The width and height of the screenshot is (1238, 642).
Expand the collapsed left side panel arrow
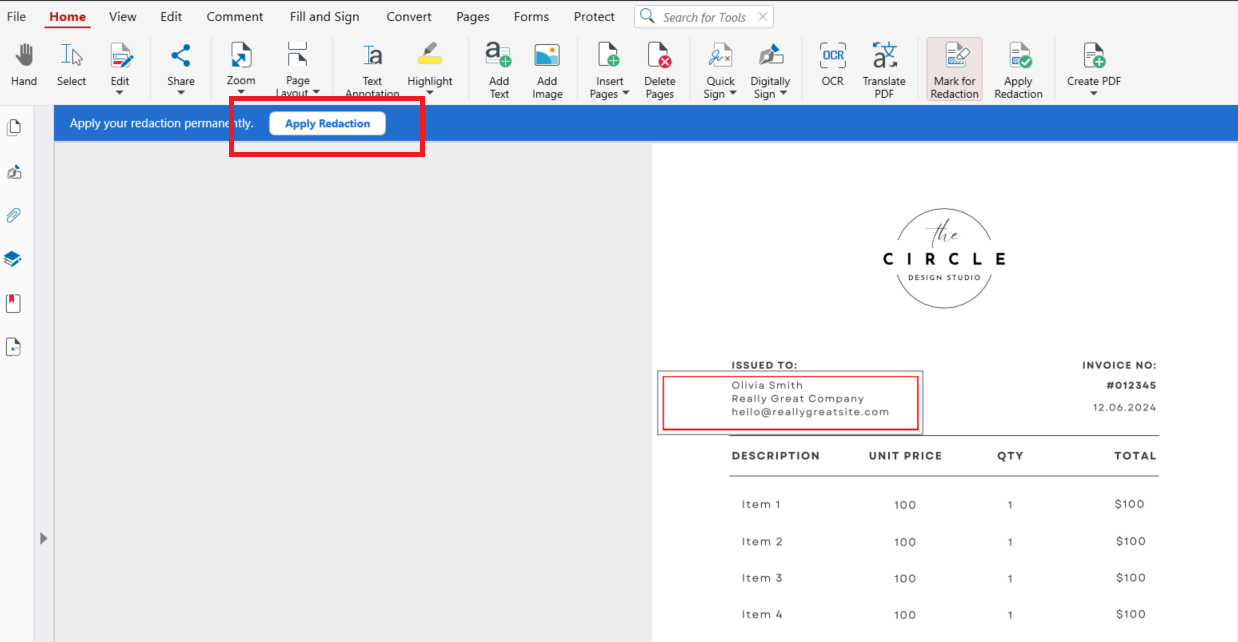[43, 538]
